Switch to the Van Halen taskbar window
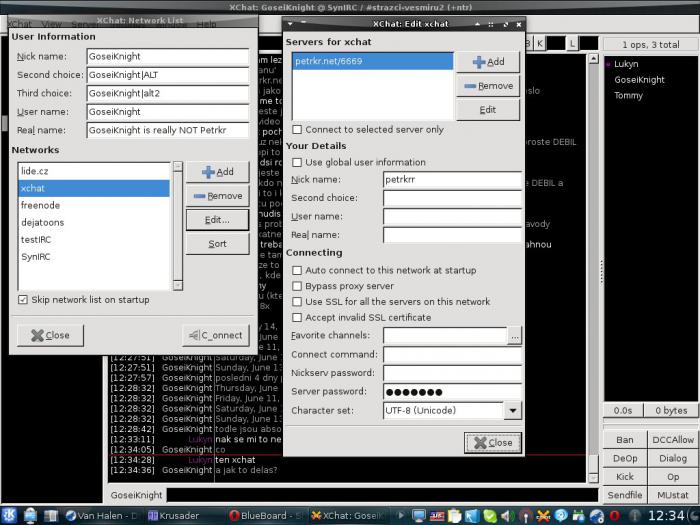 [x=101, y=516]
